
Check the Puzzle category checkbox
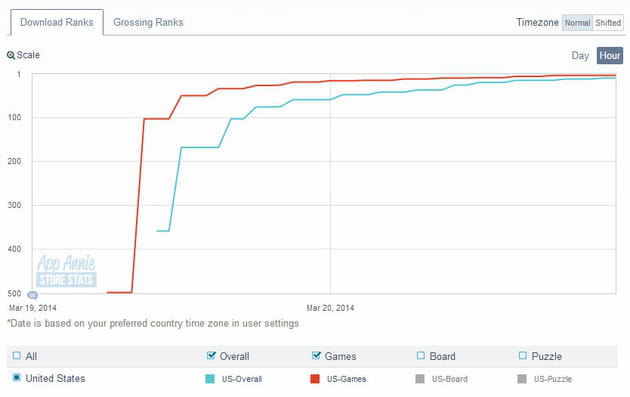pos(523,356)
